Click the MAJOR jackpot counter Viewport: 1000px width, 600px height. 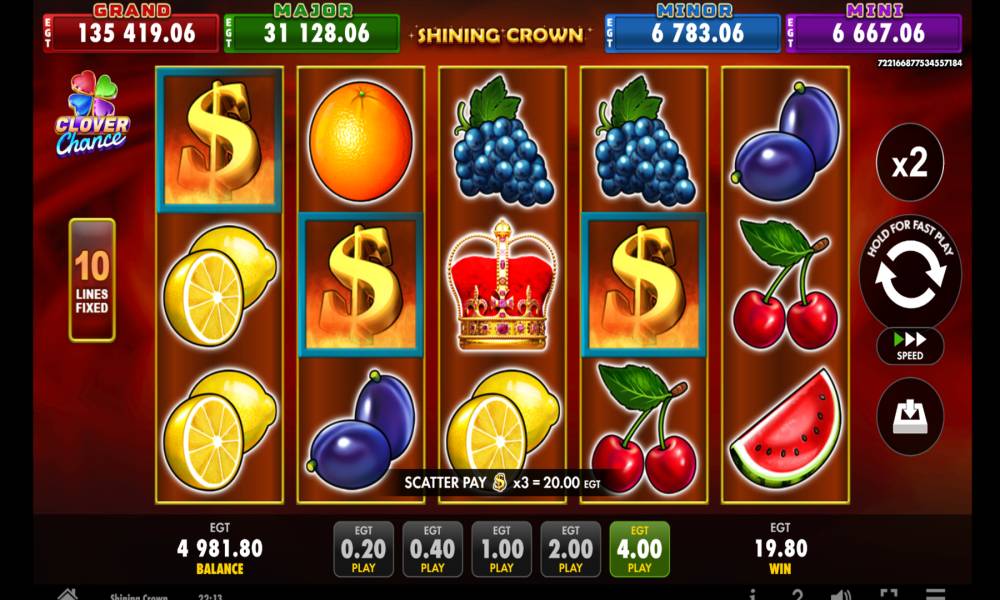click(x=312, y=28)
